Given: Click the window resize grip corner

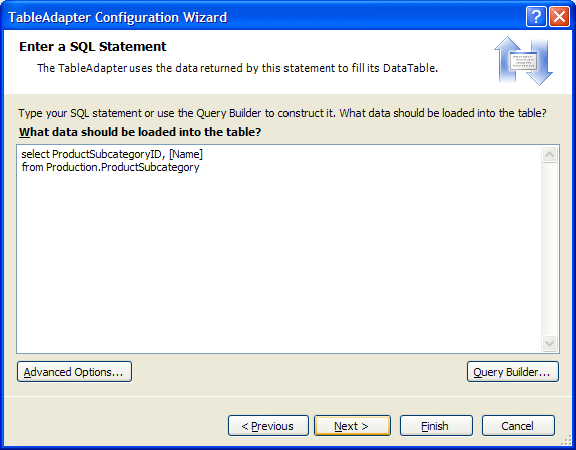Looking at the screenshot, I should tap(568, 441).
